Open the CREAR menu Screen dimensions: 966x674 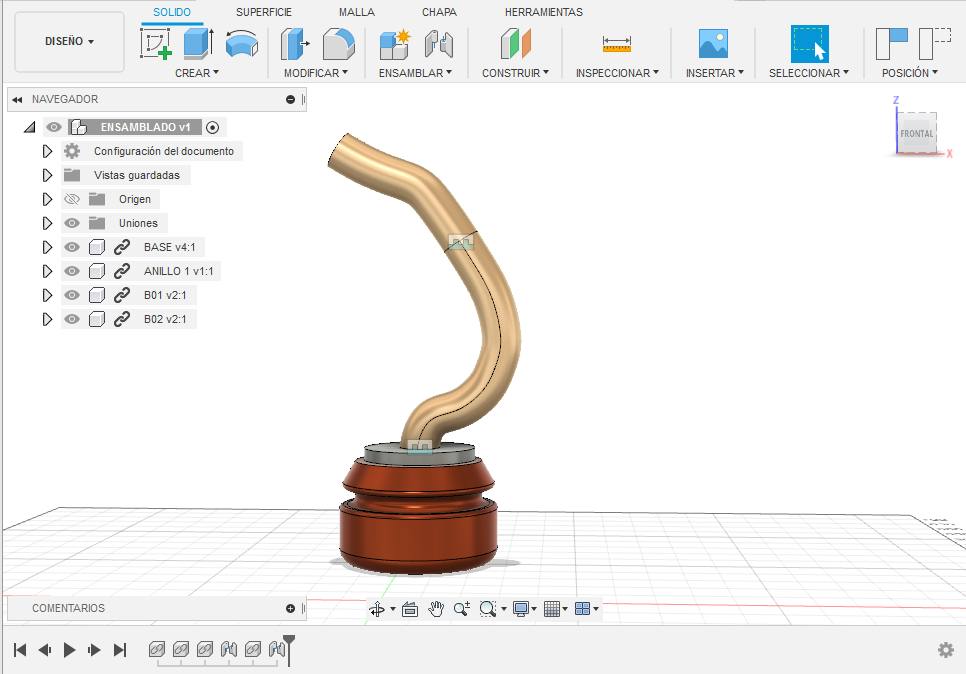[197, 73]
